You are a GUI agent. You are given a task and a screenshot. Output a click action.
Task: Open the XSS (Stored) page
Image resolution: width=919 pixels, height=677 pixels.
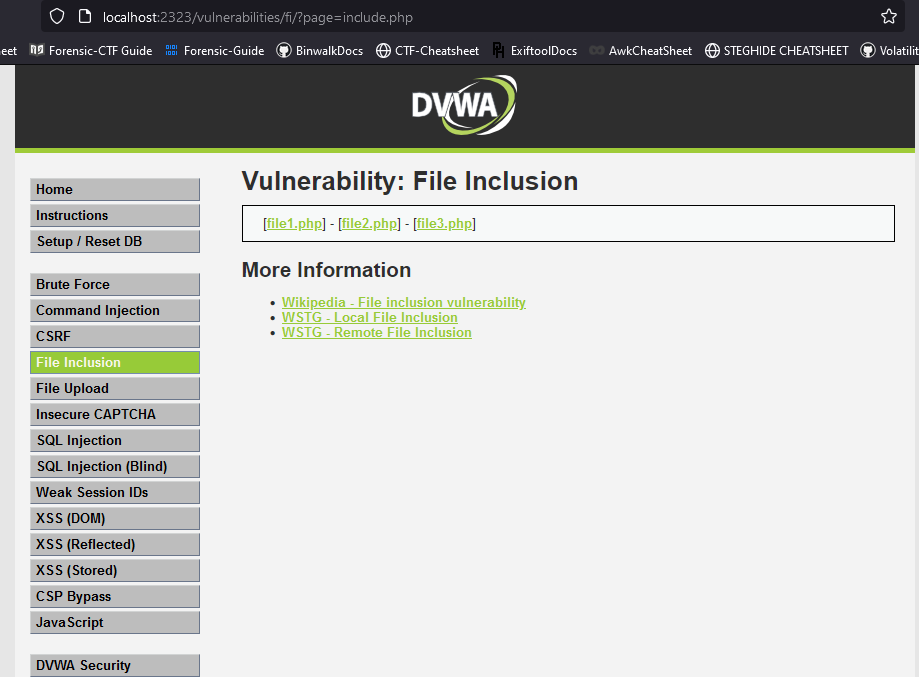click(x=115, y=570)
